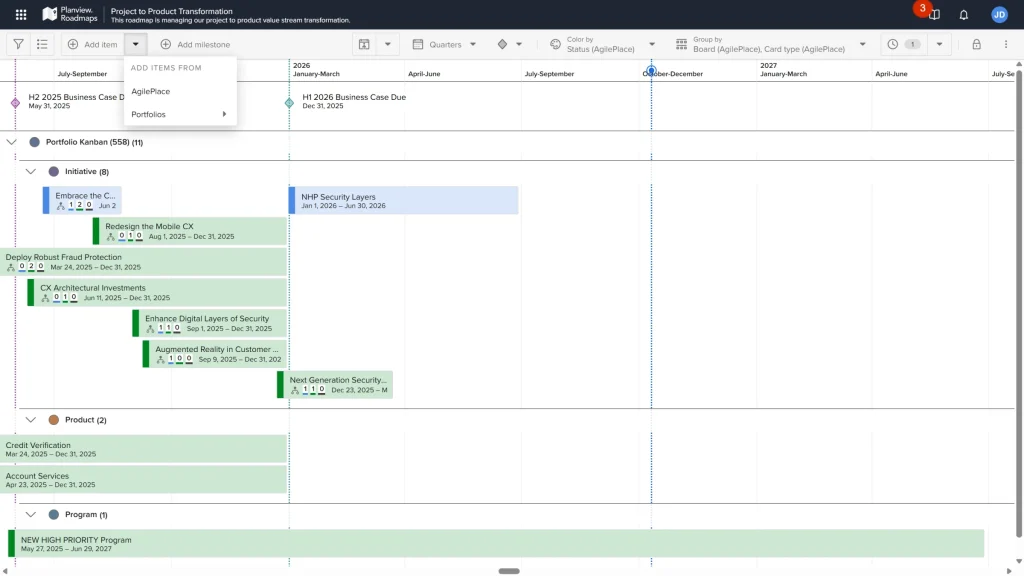Collapse the Initiative group
Image resolution: width=1024 pixels, height=576 pixels.
point(31,171)
